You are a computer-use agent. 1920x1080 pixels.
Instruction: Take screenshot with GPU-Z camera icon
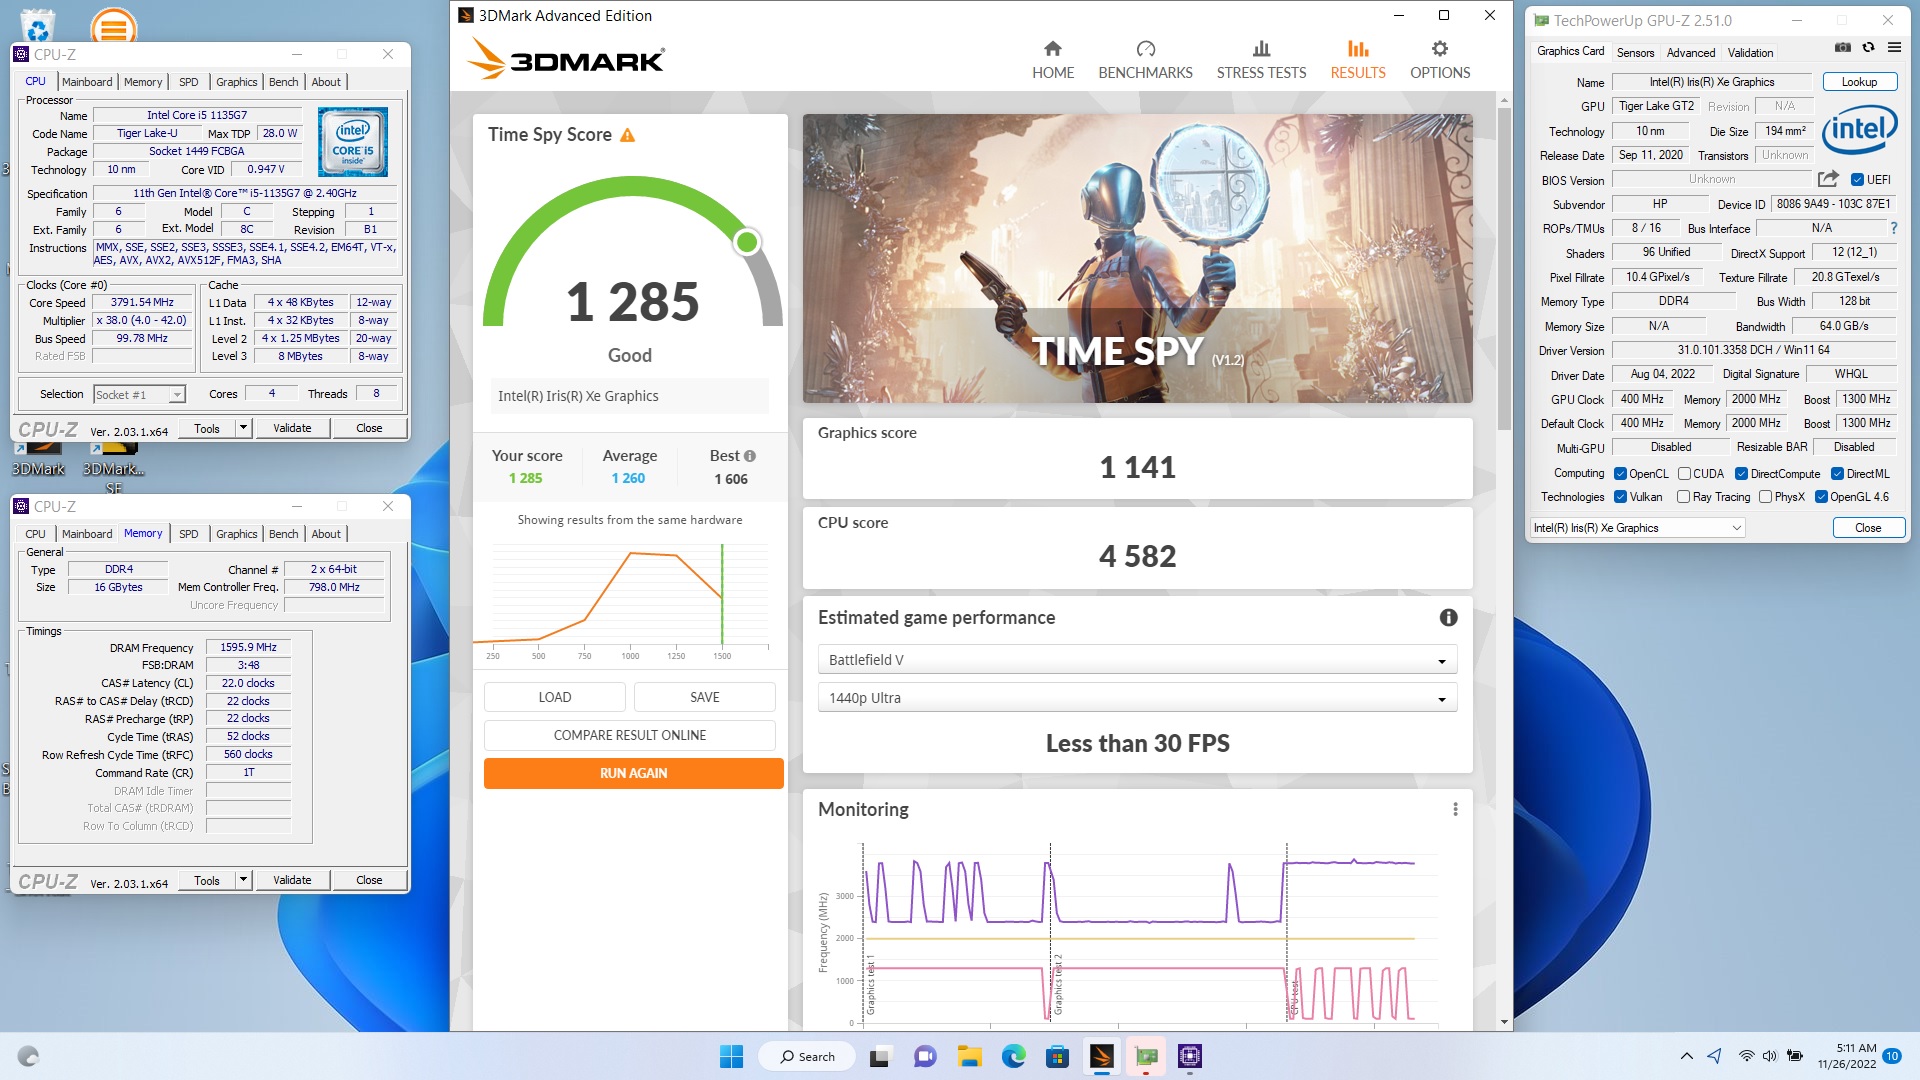tap(1842, 48)
